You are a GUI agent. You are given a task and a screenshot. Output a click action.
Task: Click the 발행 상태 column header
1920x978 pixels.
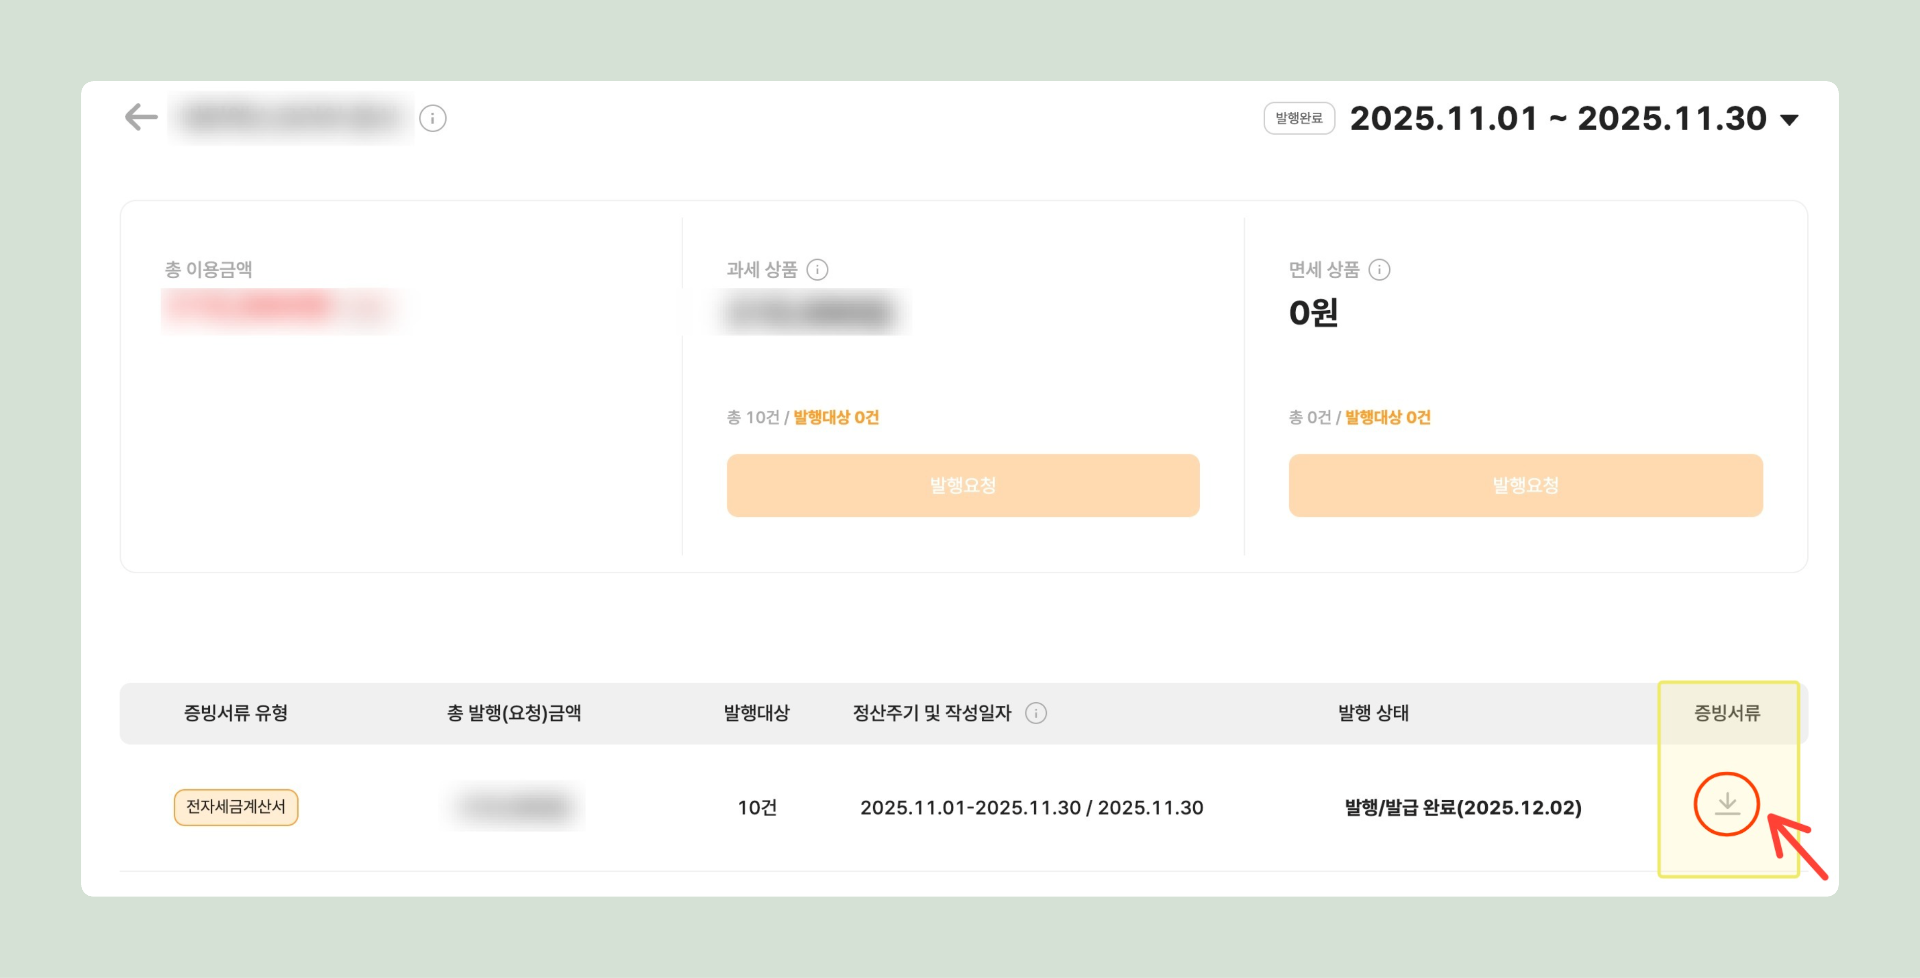pyautogui.click(x=1373, y=713)
